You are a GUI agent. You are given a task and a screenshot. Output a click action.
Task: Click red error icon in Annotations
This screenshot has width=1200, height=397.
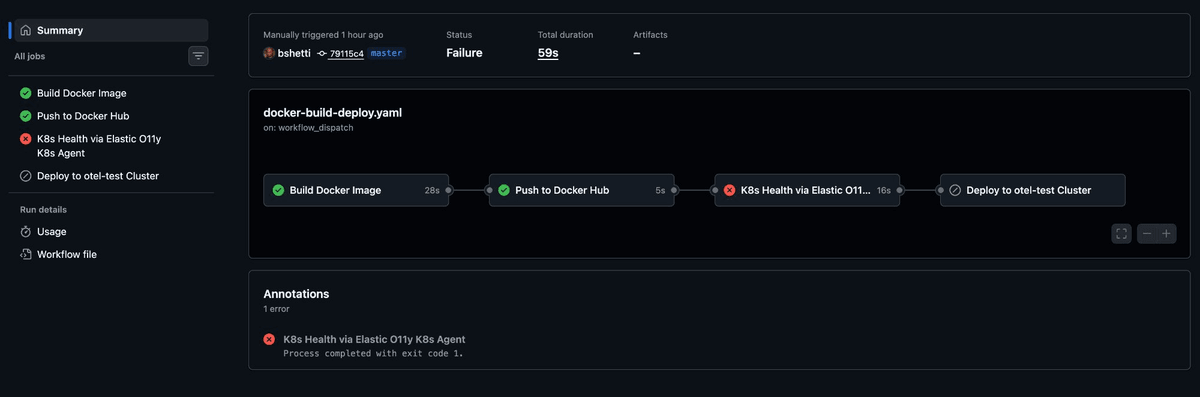click(269, 339)
